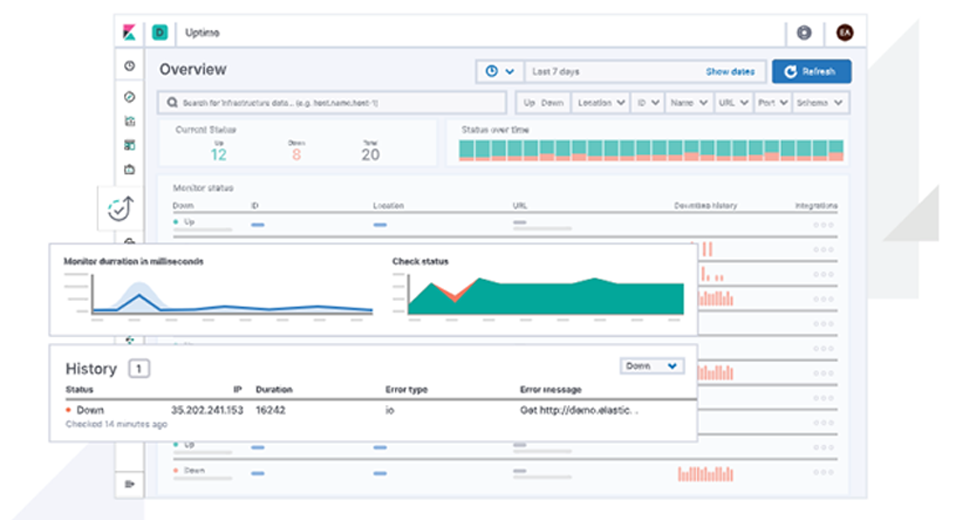
Task: Click the Kibana logo icon
Action: coord(130,33)
